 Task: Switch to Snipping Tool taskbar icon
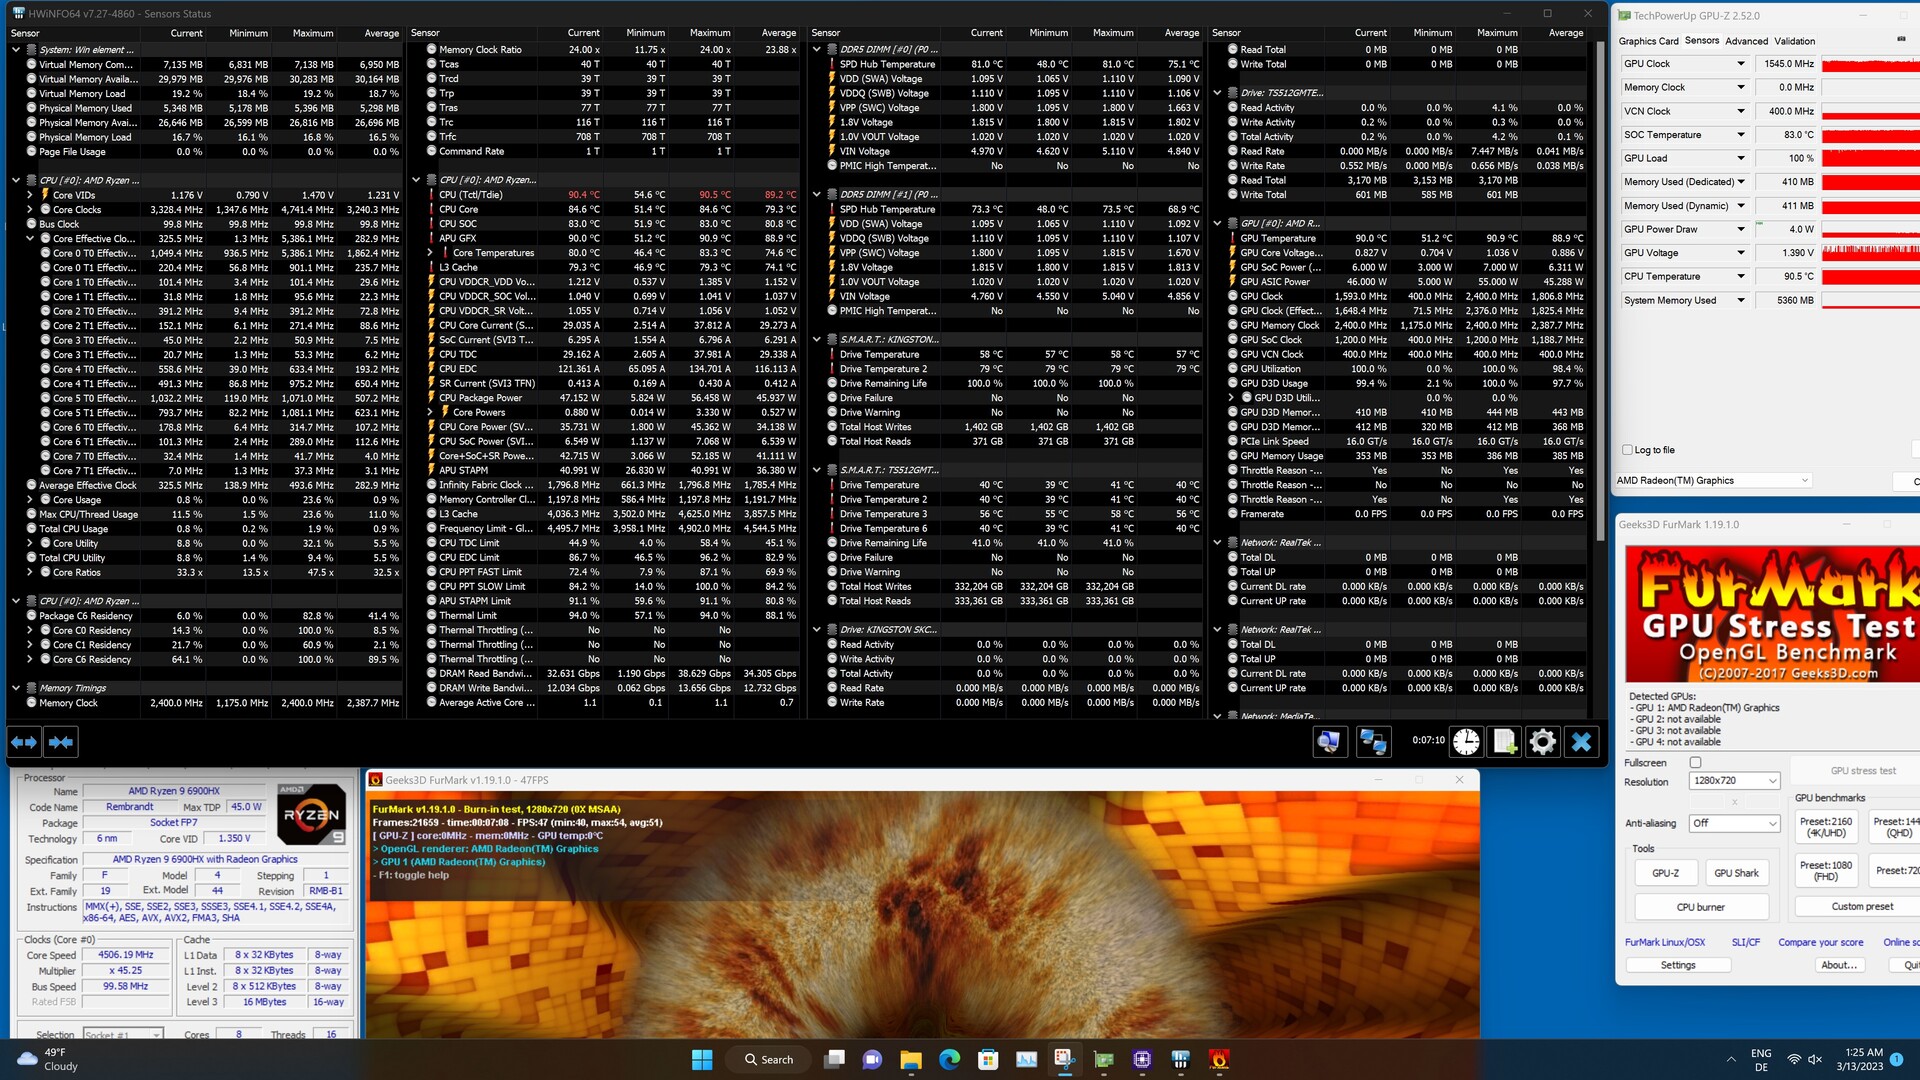[1065, 1059]
